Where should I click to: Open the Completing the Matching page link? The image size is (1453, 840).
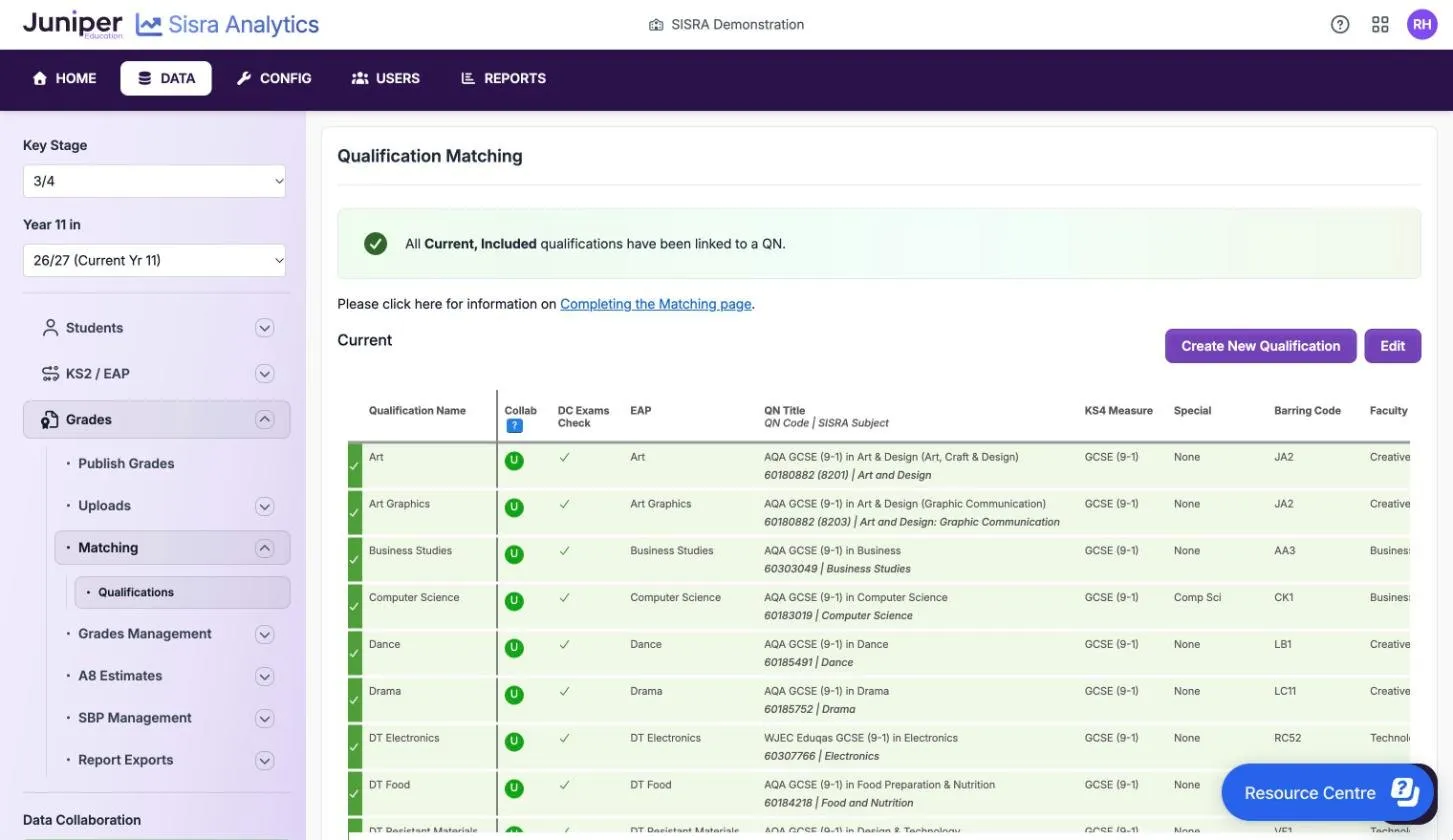[655, 304]
